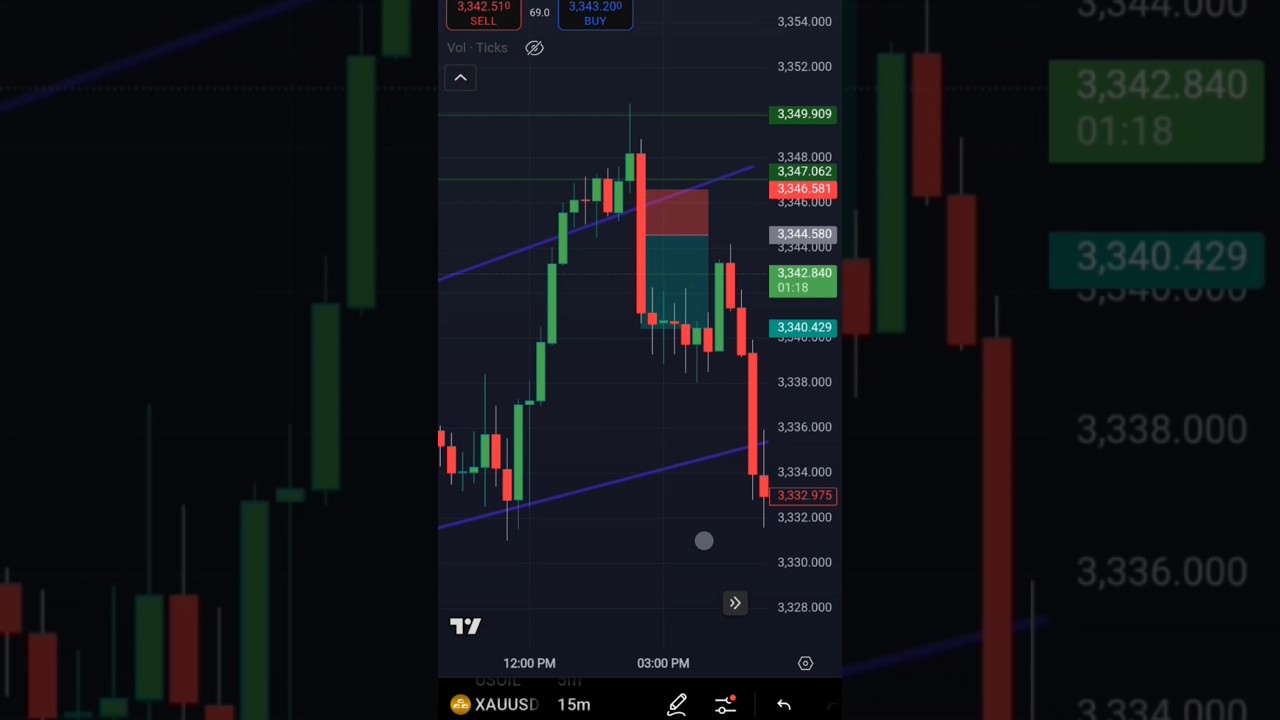Viewport: 1280px width, 720px height.
Task: Select the teal 3,340.429 target price label
Action: point(803,327)
